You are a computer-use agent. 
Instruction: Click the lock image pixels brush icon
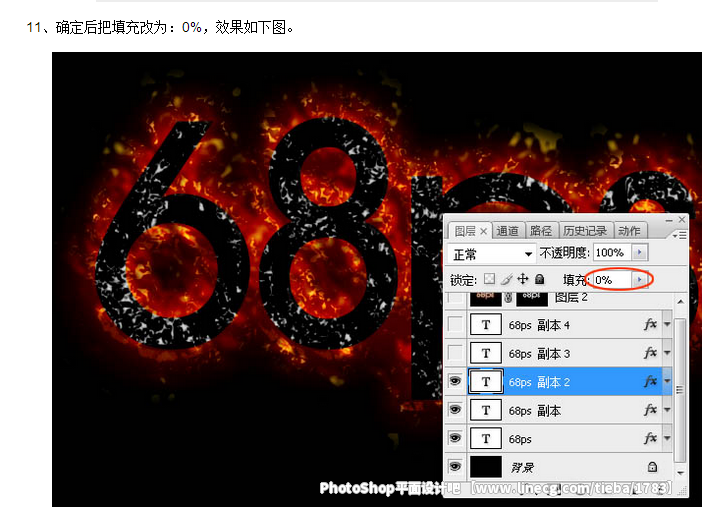tap(506, 280)
